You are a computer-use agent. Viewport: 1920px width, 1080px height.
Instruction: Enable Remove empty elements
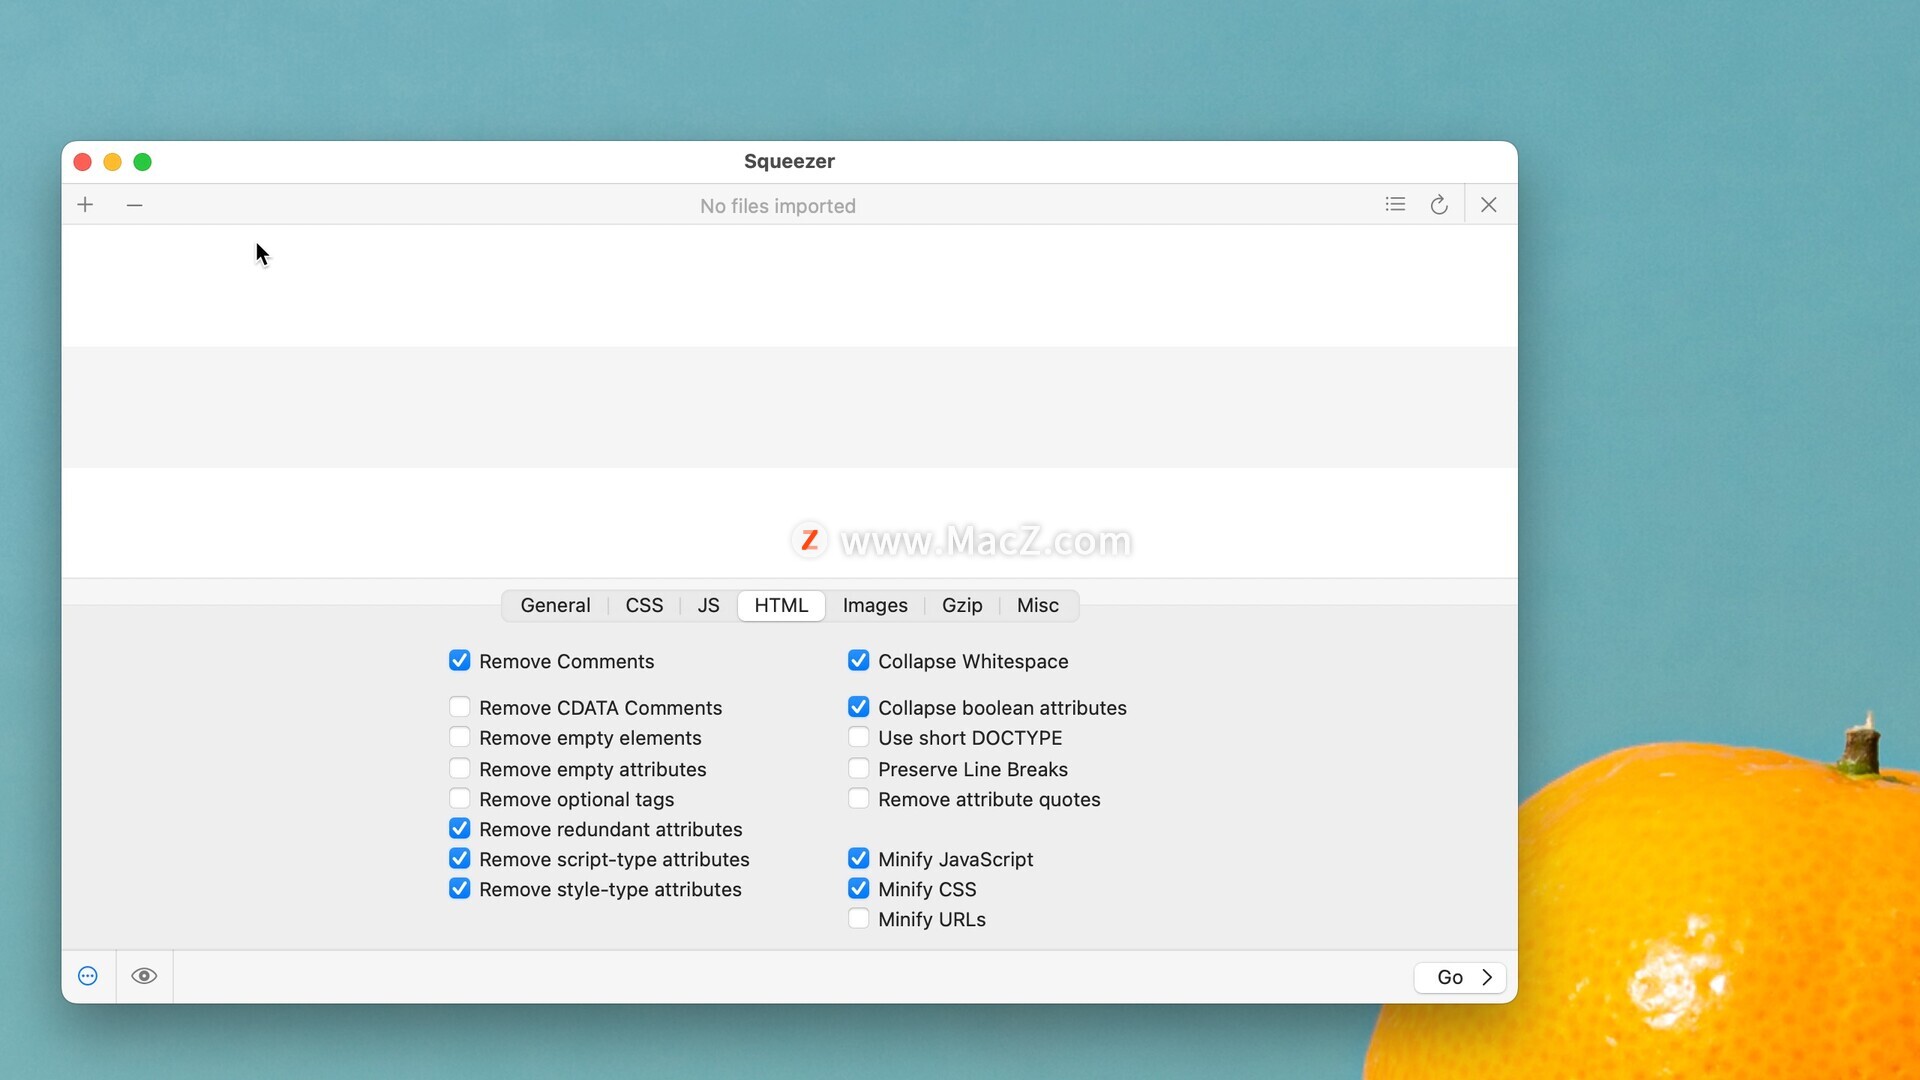pyautogui.click(x=459, y=737)
